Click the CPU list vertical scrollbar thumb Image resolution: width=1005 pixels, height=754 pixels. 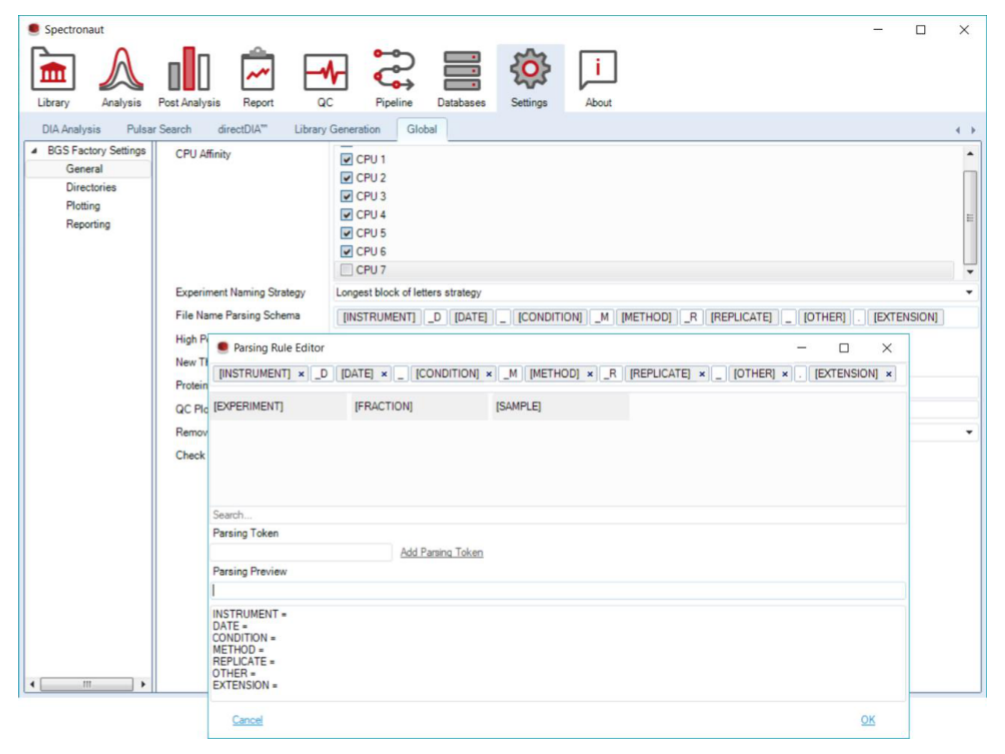pyautogui.click(x=970, y=217)
